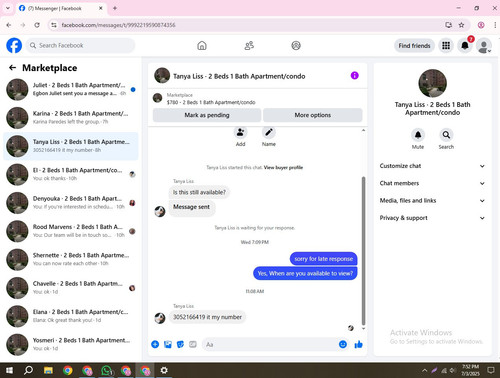The height and width of the screenshot is (378, 500).
Task: Open the El apartment conversation
Action: coord(71,174)
